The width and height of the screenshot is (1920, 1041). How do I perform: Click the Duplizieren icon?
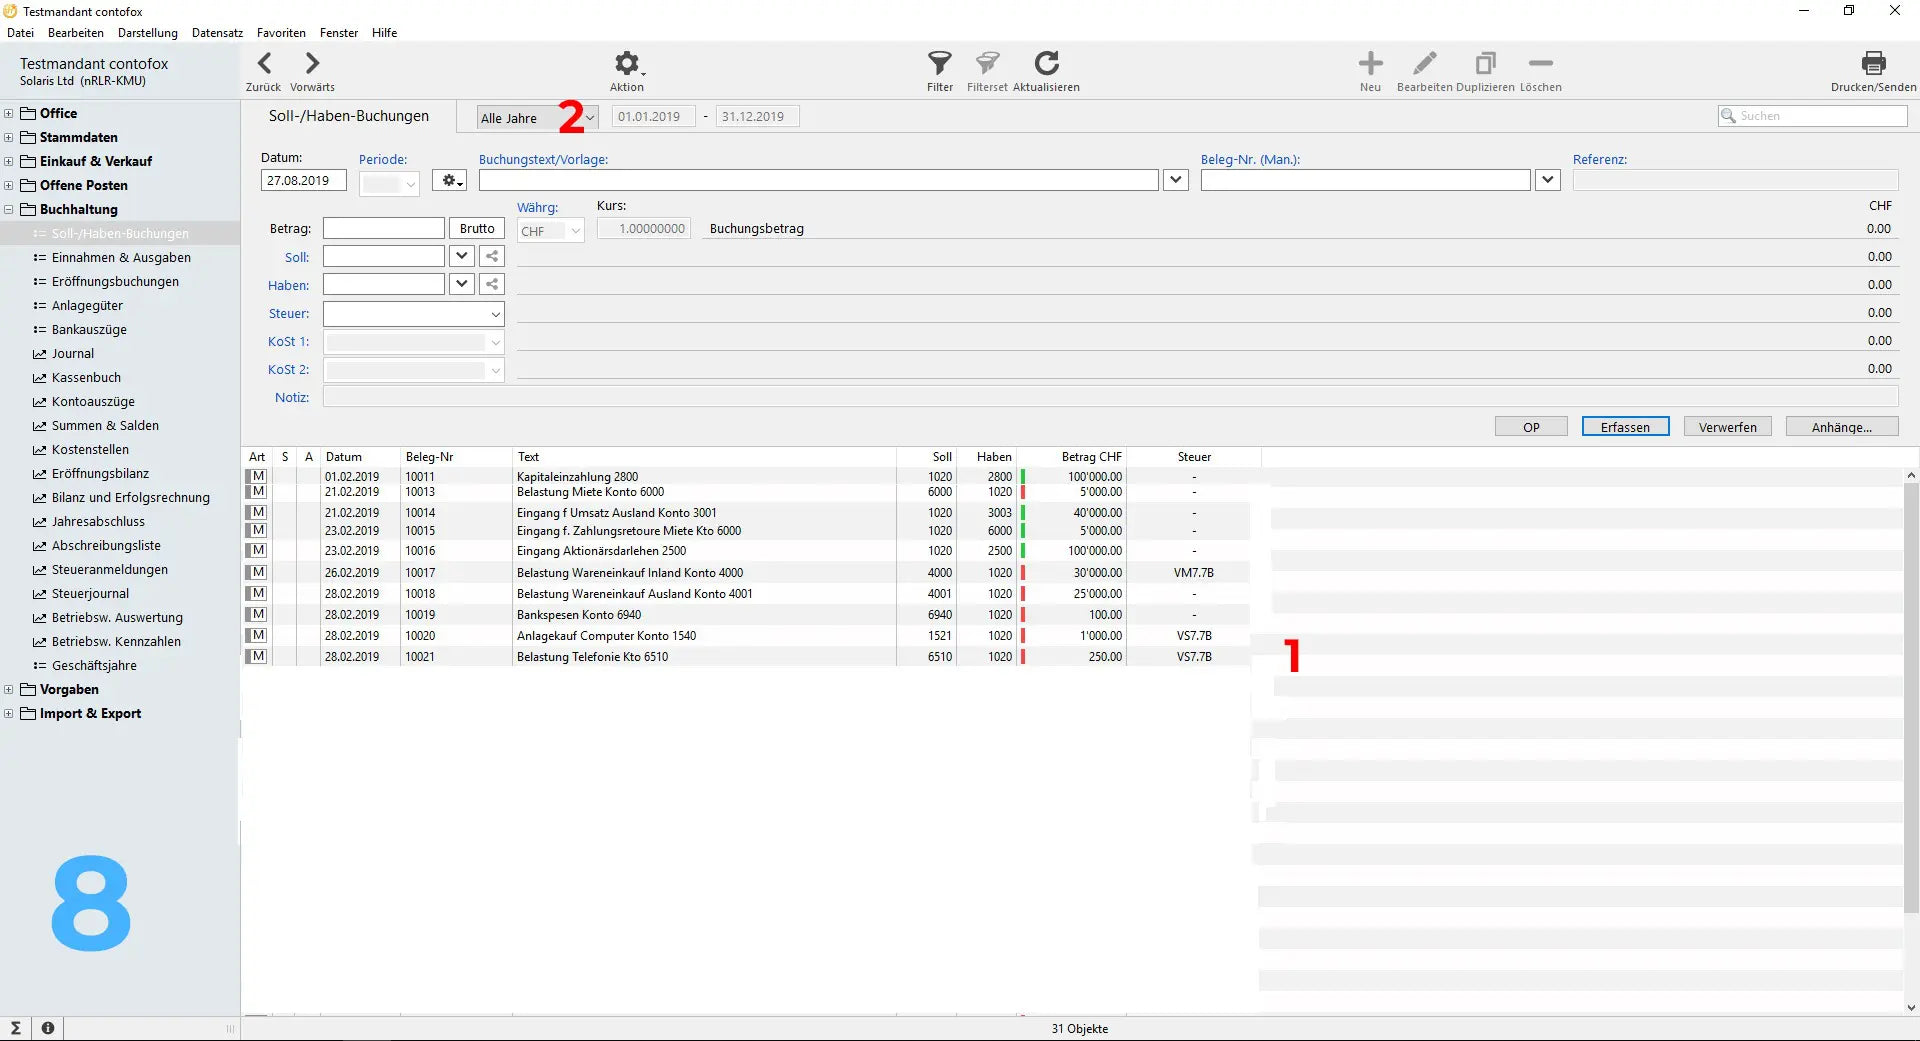click(1485, 64)
